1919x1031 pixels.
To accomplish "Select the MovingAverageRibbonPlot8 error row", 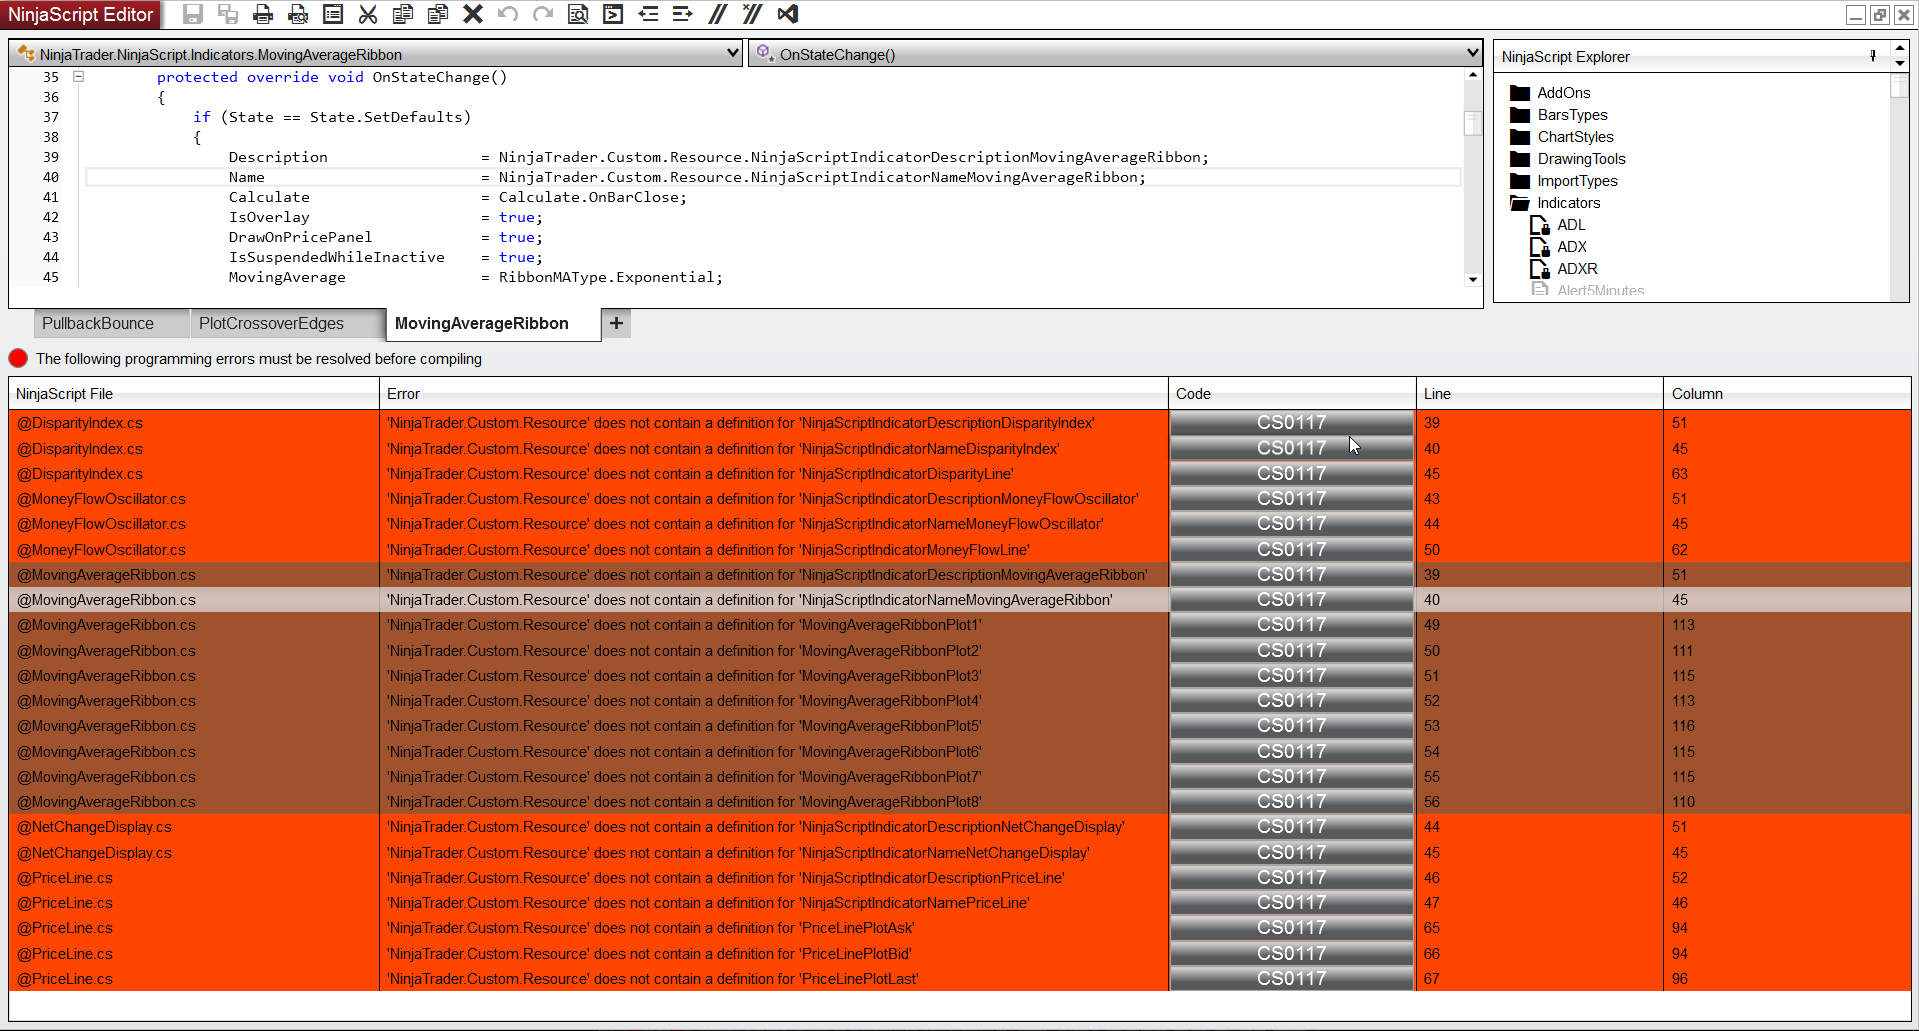I will tap(960, 802).
